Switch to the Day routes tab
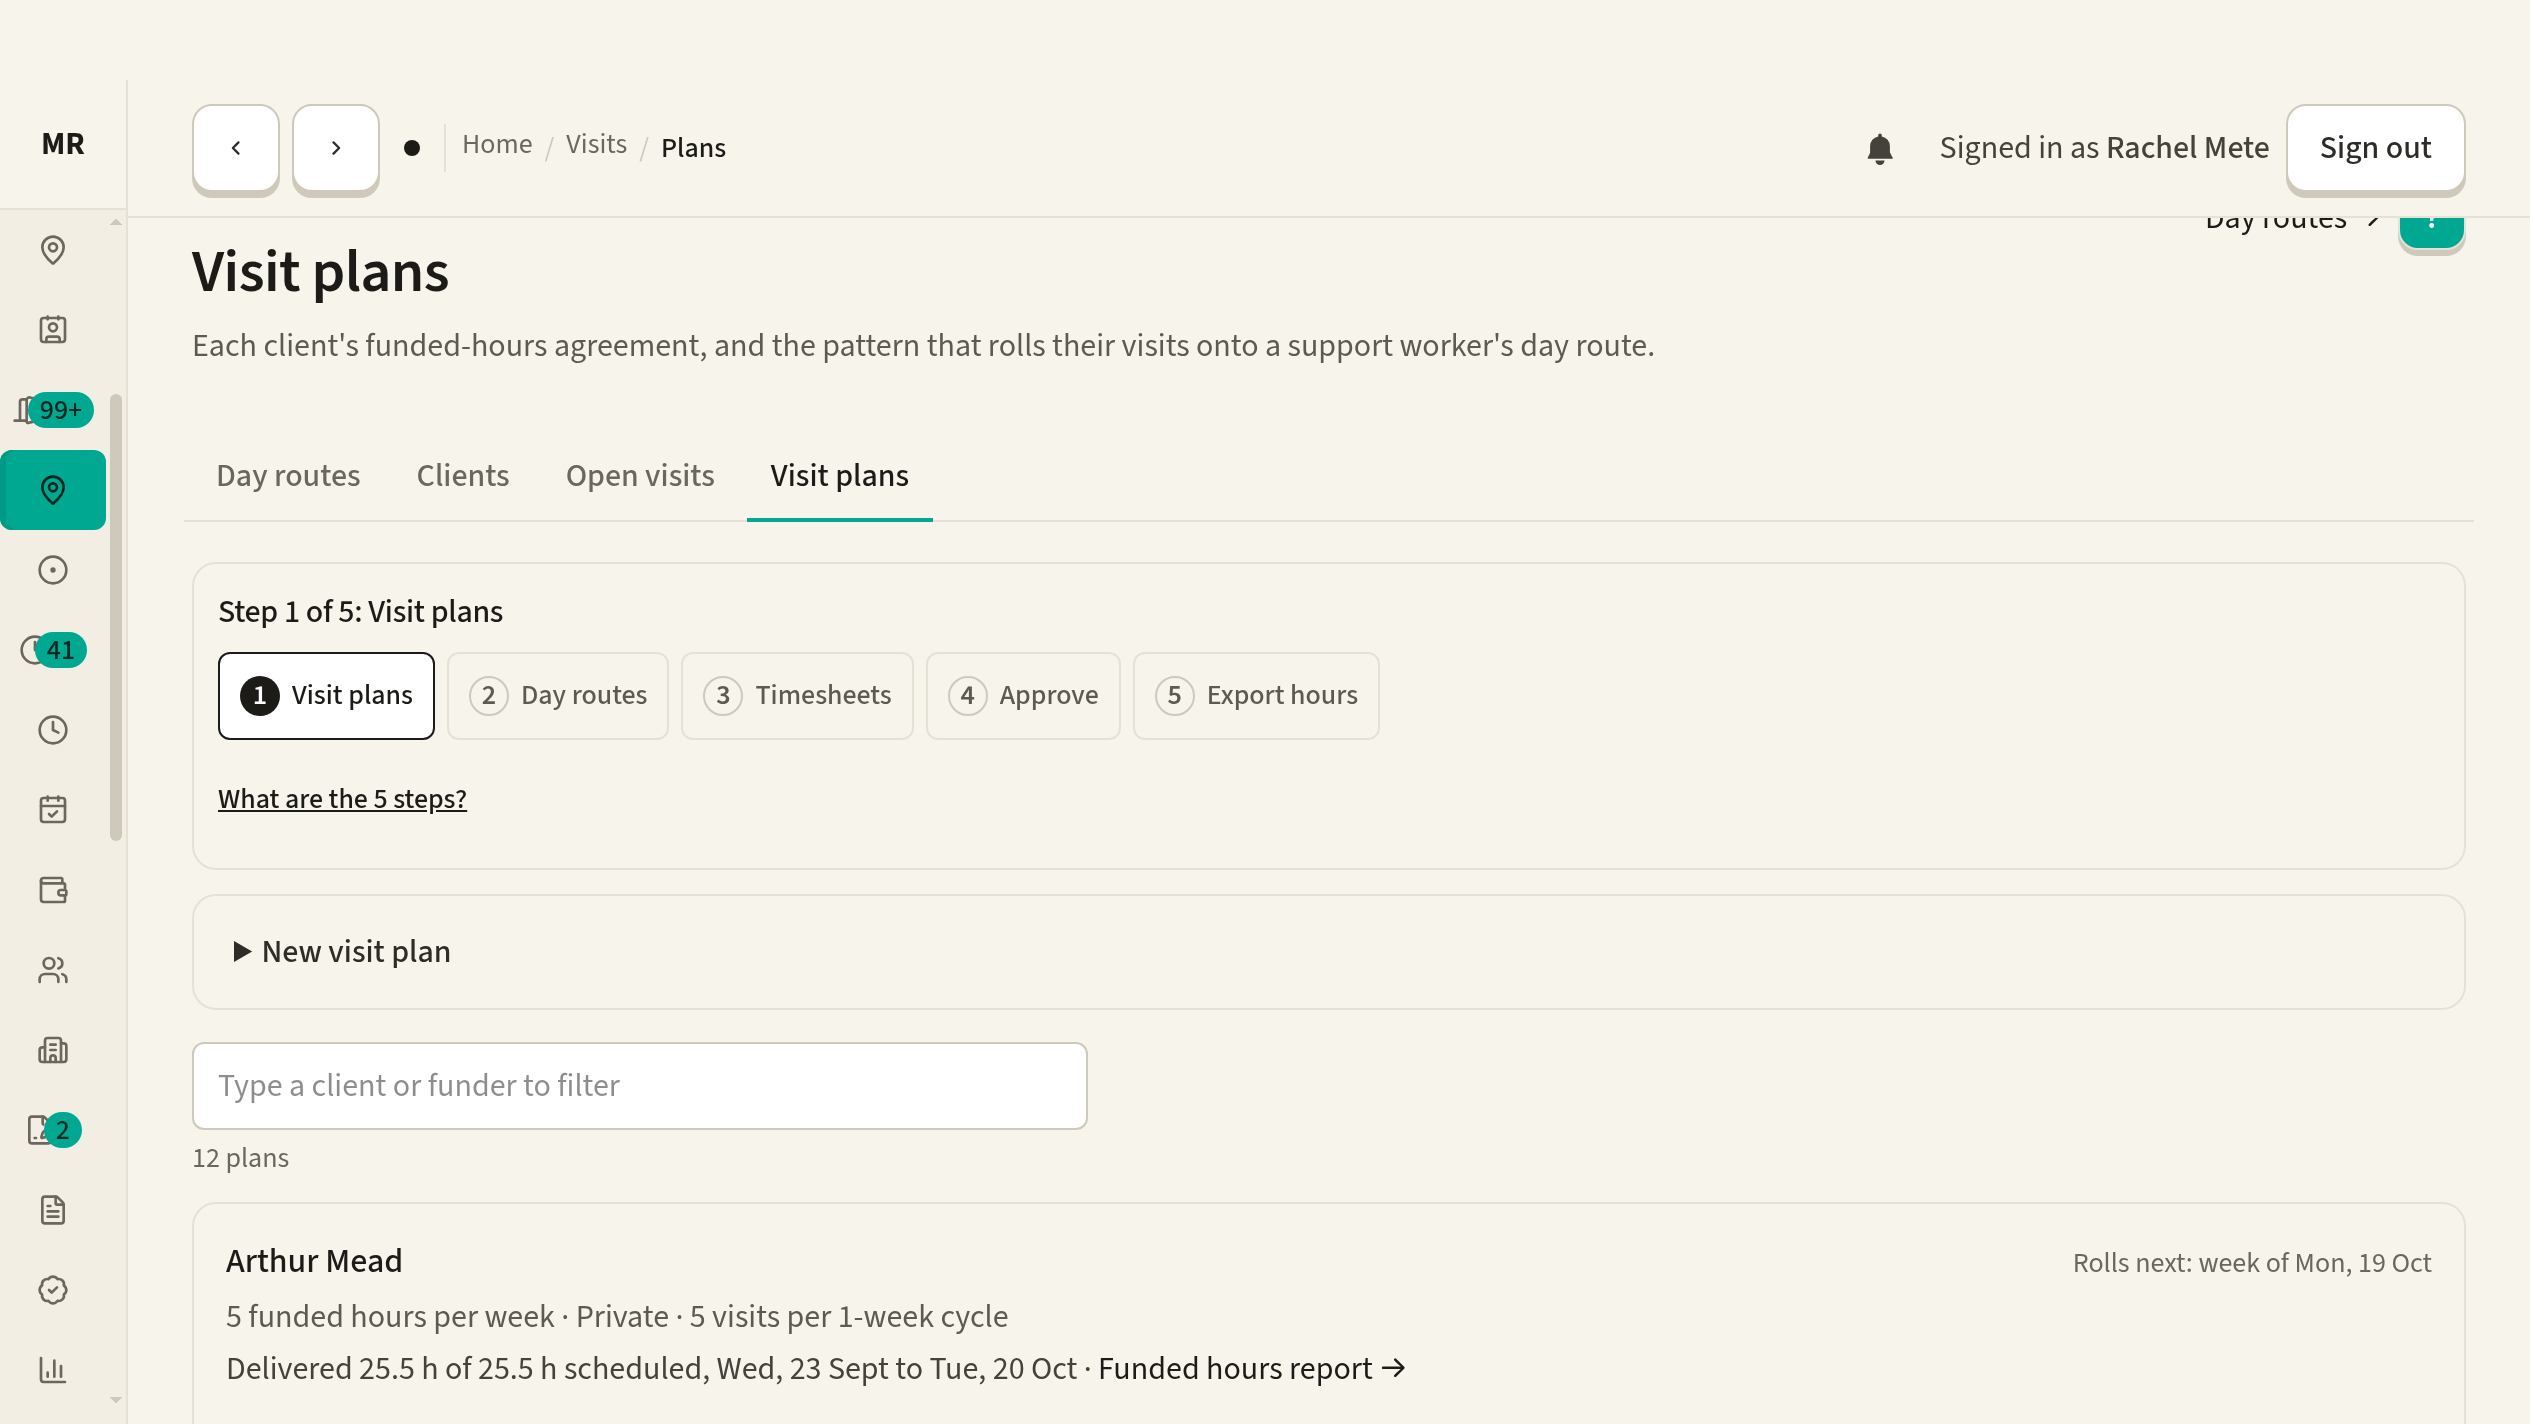Screen dimensions: 2530x1424 click(288, 476)
